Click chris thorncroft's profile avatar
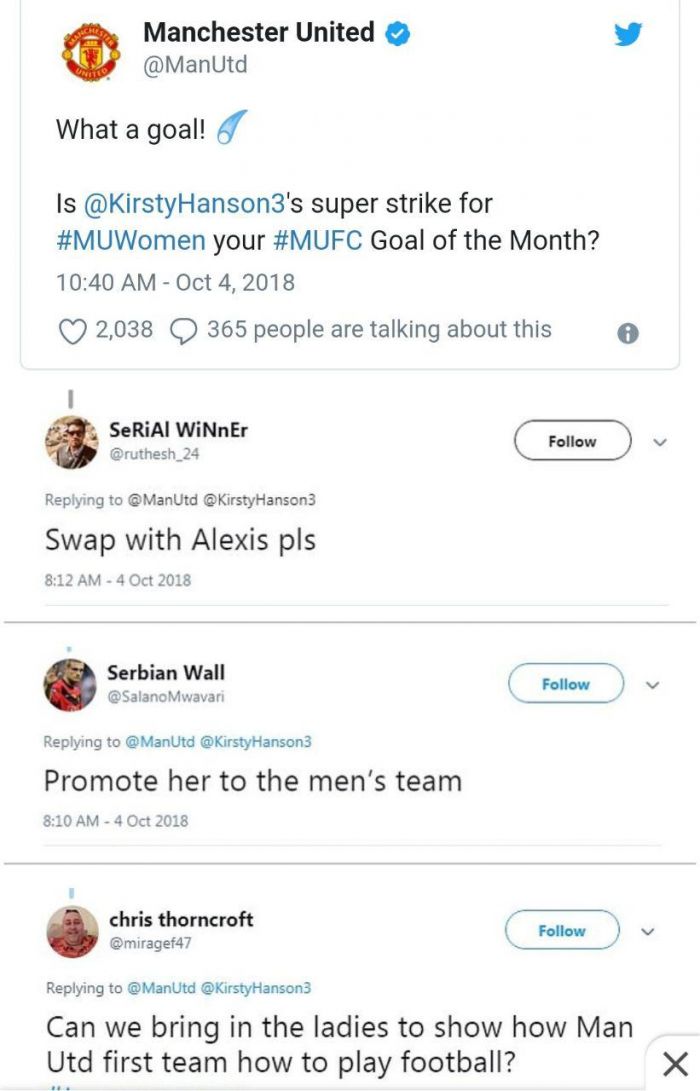Viewport: 700px width, 1091px height. click(x=72, y=932)
